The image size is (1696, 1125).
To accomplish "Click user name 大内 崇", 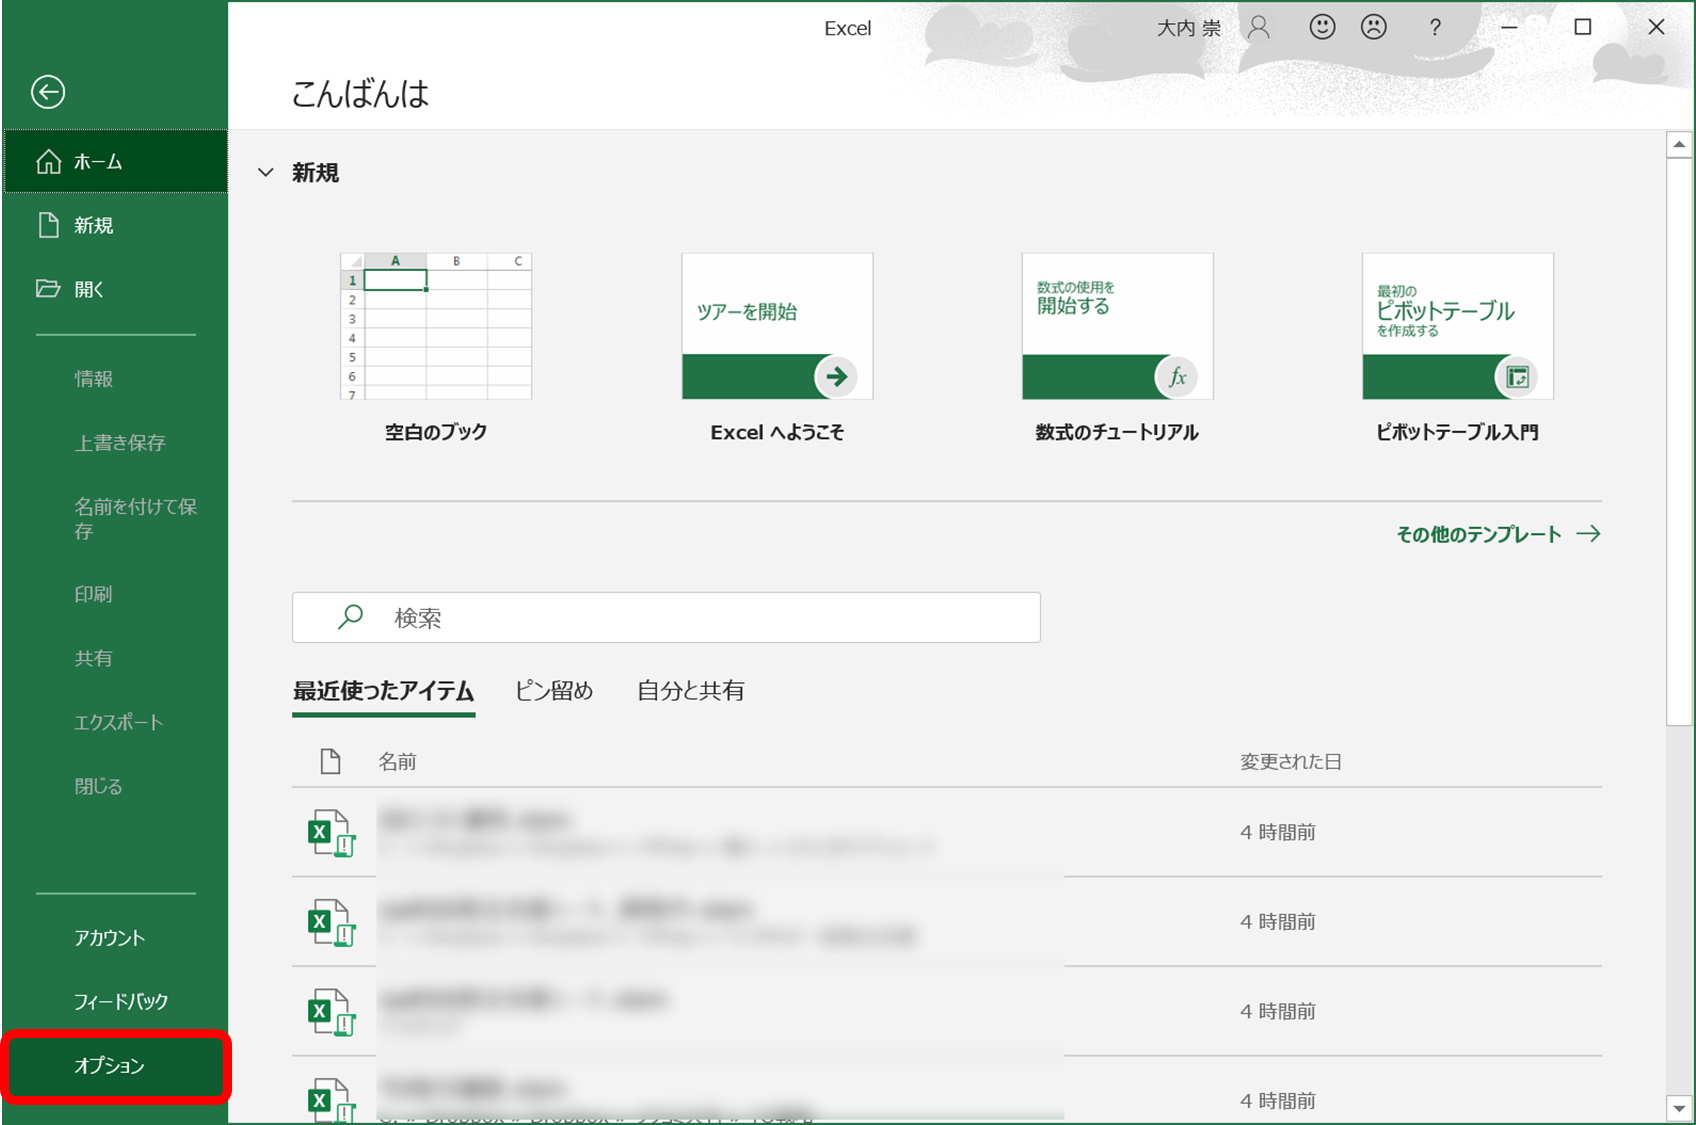I will tap(1188, 28).
